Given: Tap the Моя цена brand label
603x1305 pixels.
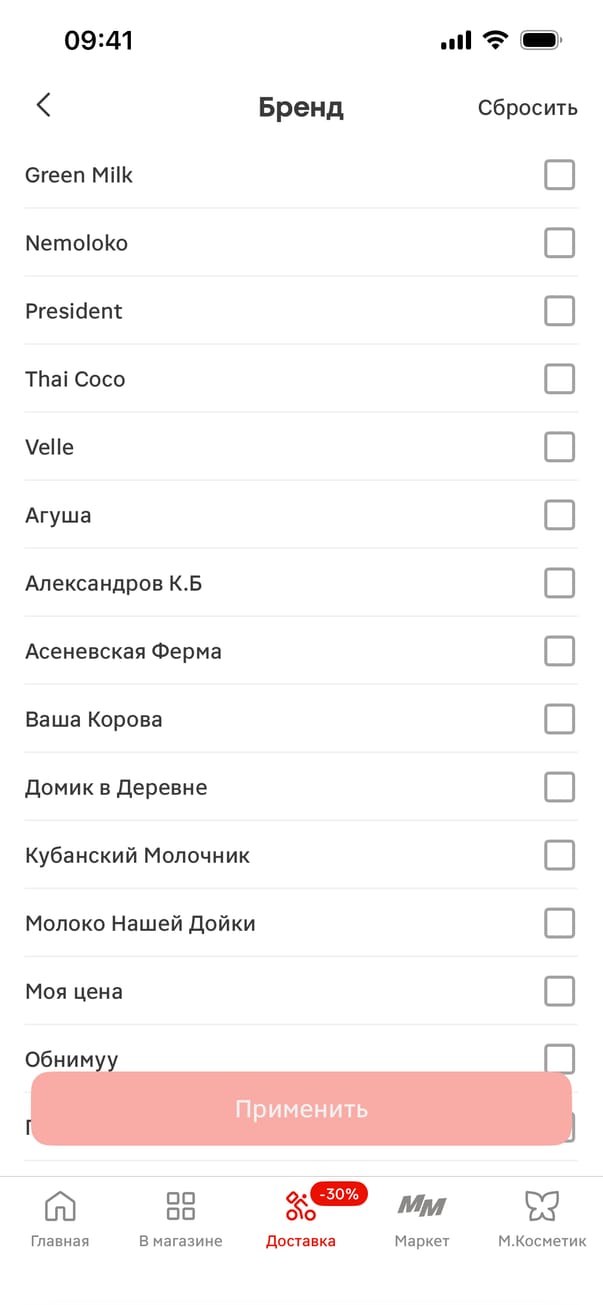Looking at the screenshot, I should pos(74,992).
